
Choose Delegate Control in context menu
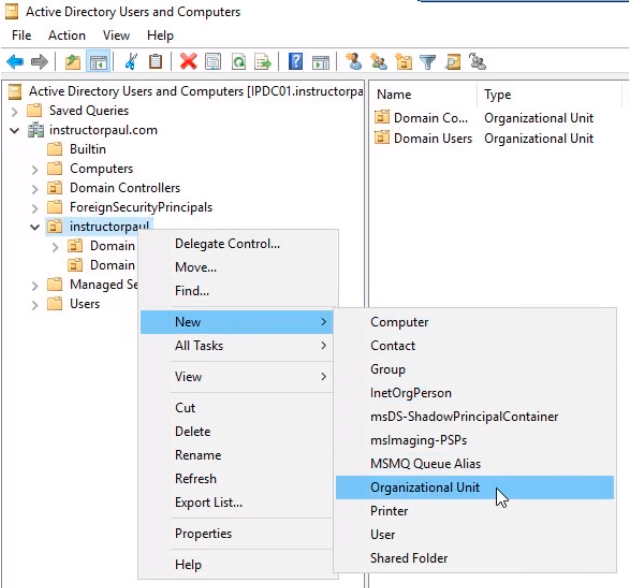coord(227,244)
